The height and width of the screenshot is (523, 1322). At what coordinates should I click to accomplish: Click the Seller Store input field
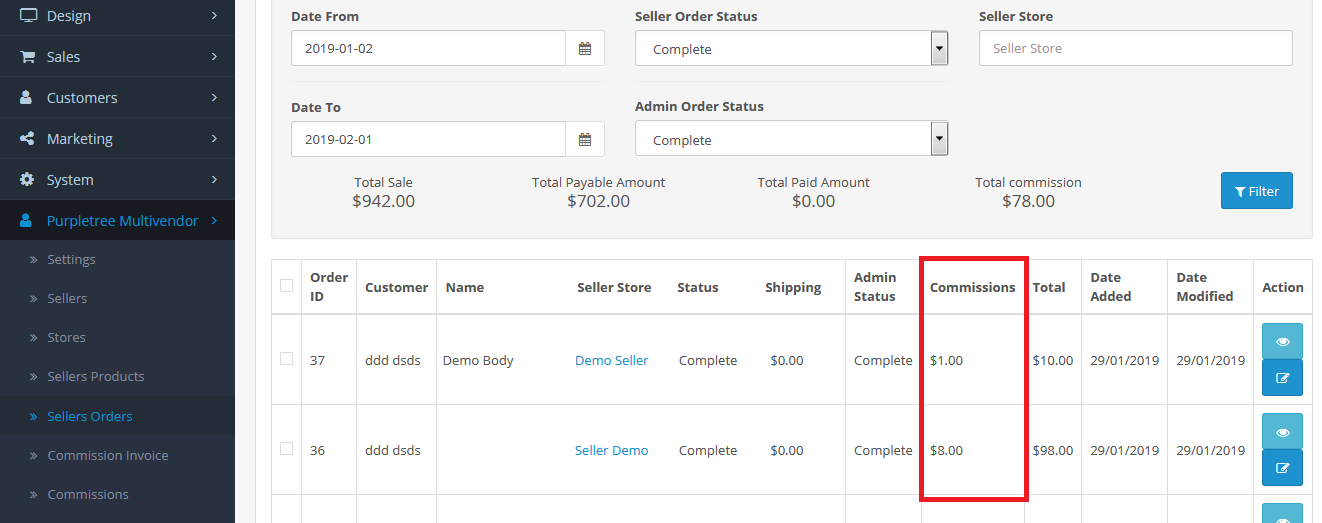[1135, 48]
